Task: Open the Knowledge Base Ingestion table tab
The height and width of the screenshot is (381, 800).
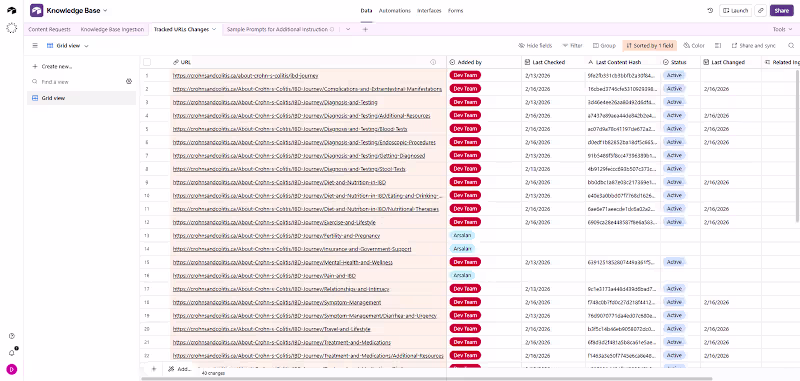Action: pos(112,30)
